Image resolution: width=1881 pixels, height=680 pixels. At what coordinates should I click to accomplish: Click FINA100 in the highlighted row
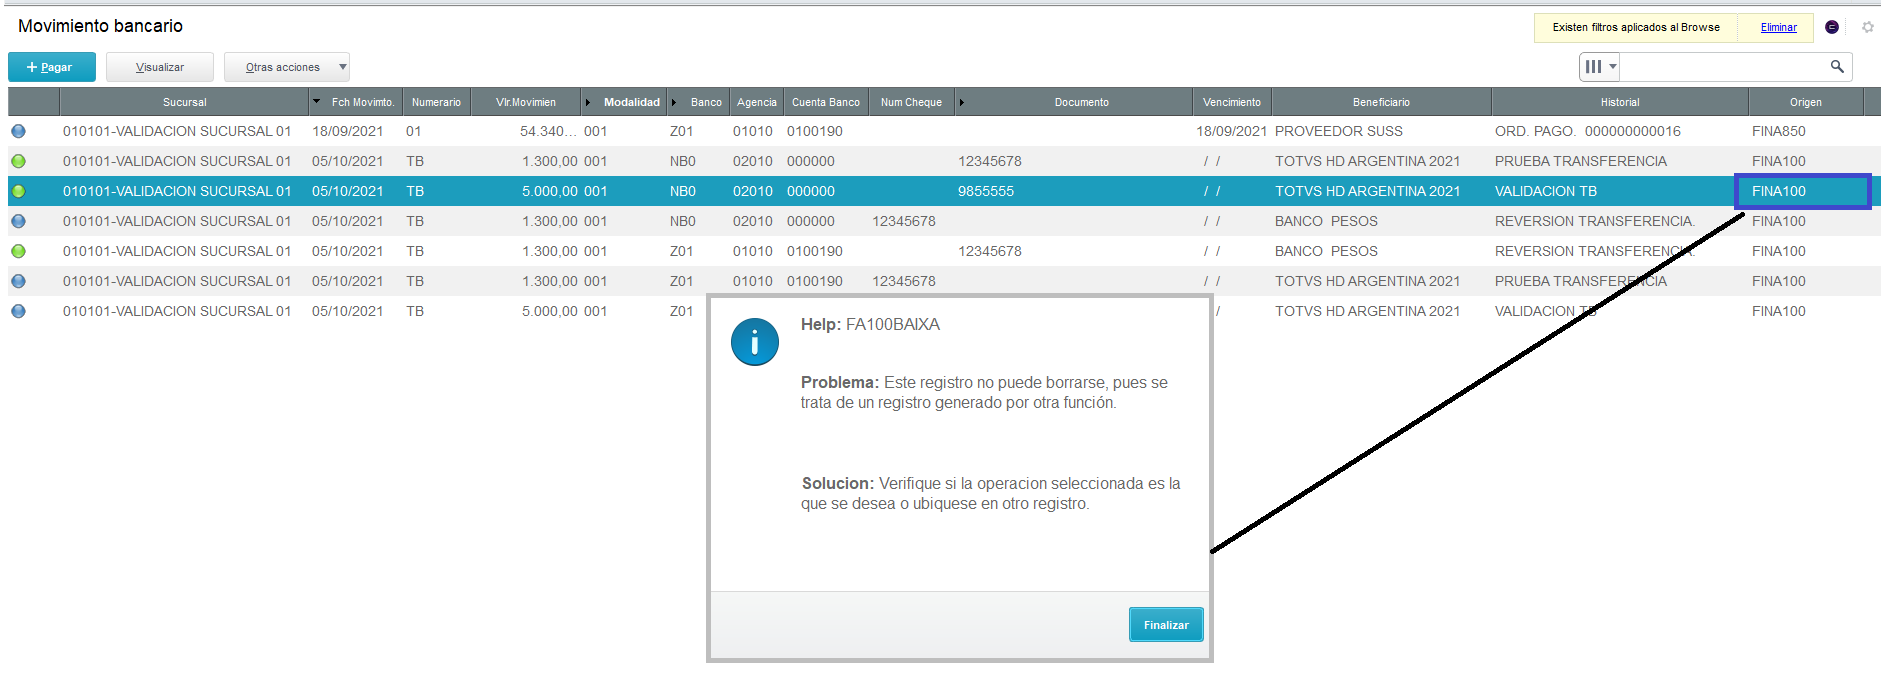1779,191
